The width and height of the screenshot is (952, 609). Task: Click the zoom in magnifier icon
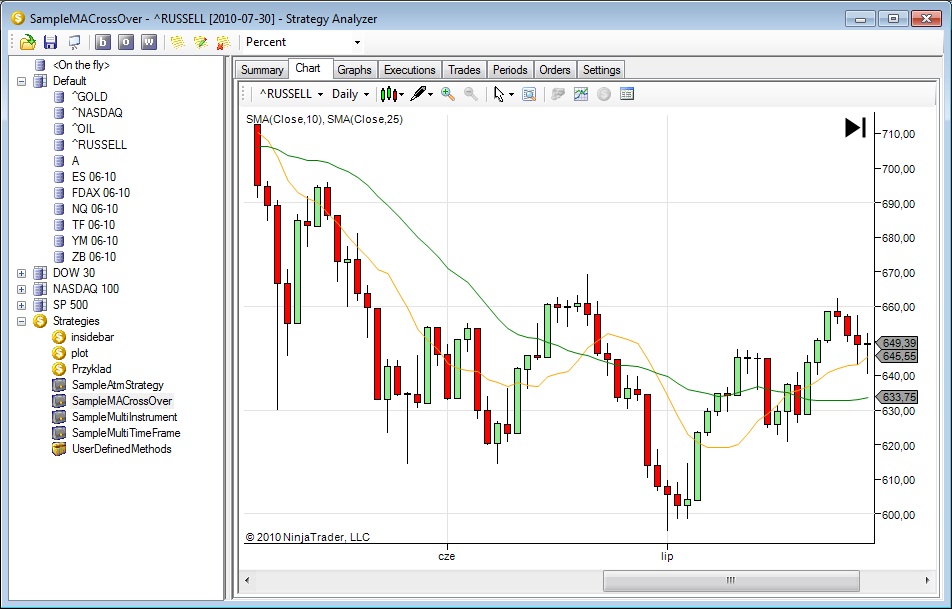coord(448,94)
